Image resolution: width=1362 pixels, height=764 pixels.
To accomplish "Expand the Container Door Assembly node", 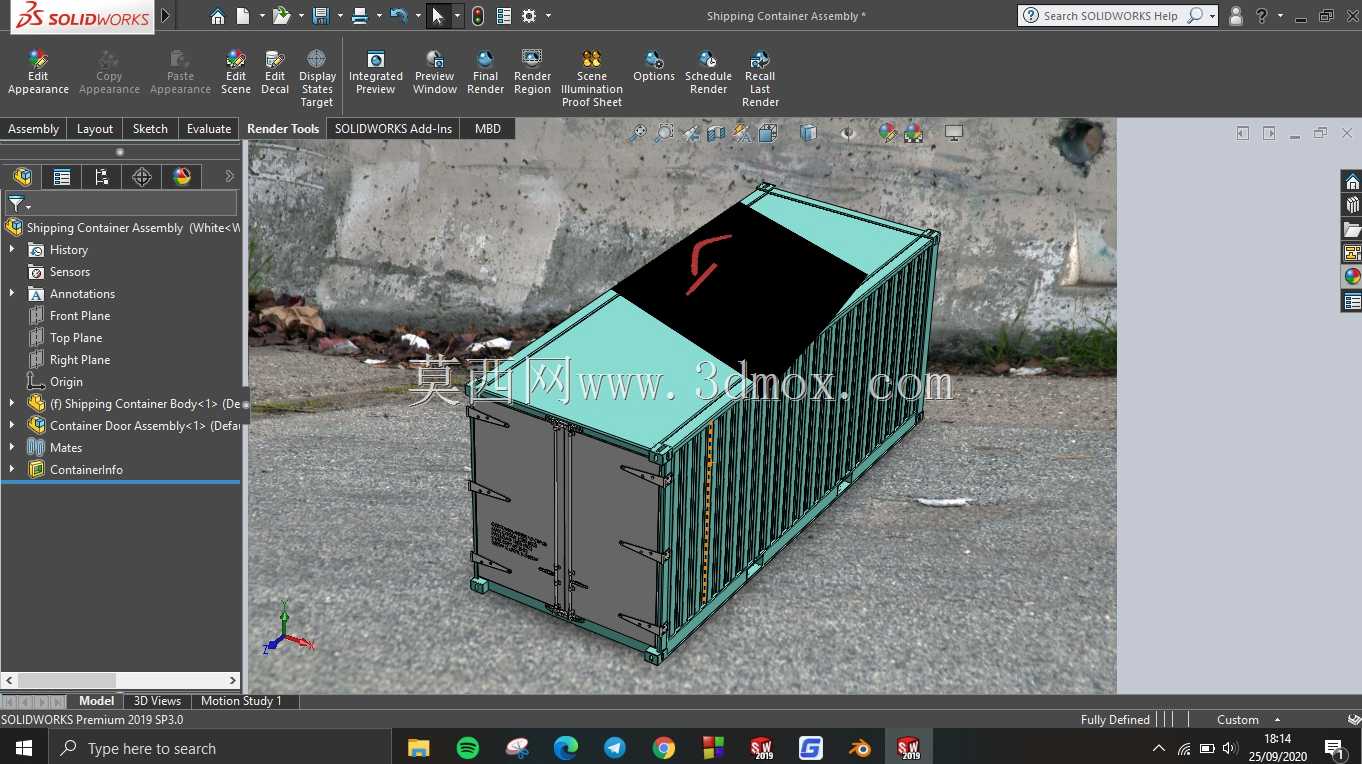I will click(x=12, y=426).
